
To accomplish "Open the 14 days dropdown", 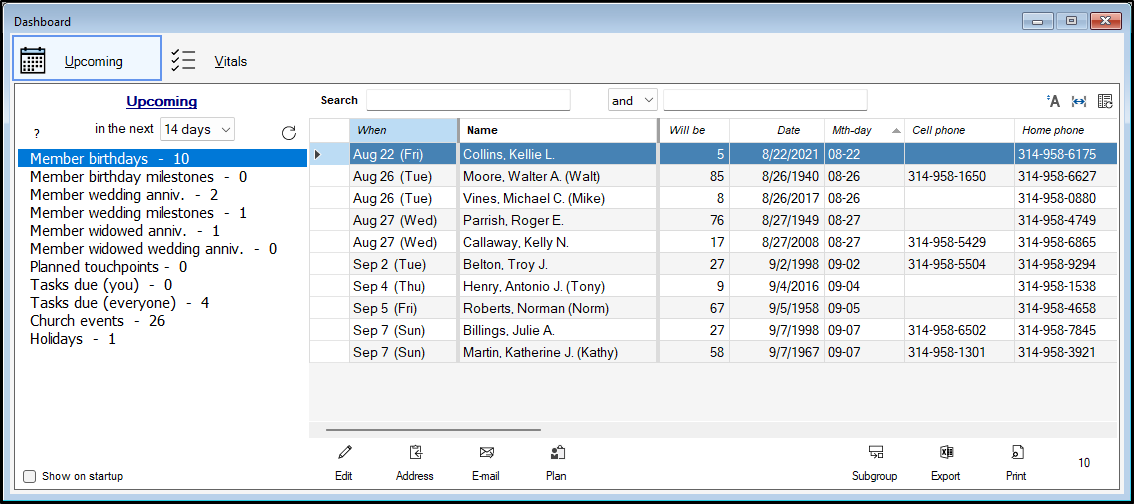I will point(198,129).
